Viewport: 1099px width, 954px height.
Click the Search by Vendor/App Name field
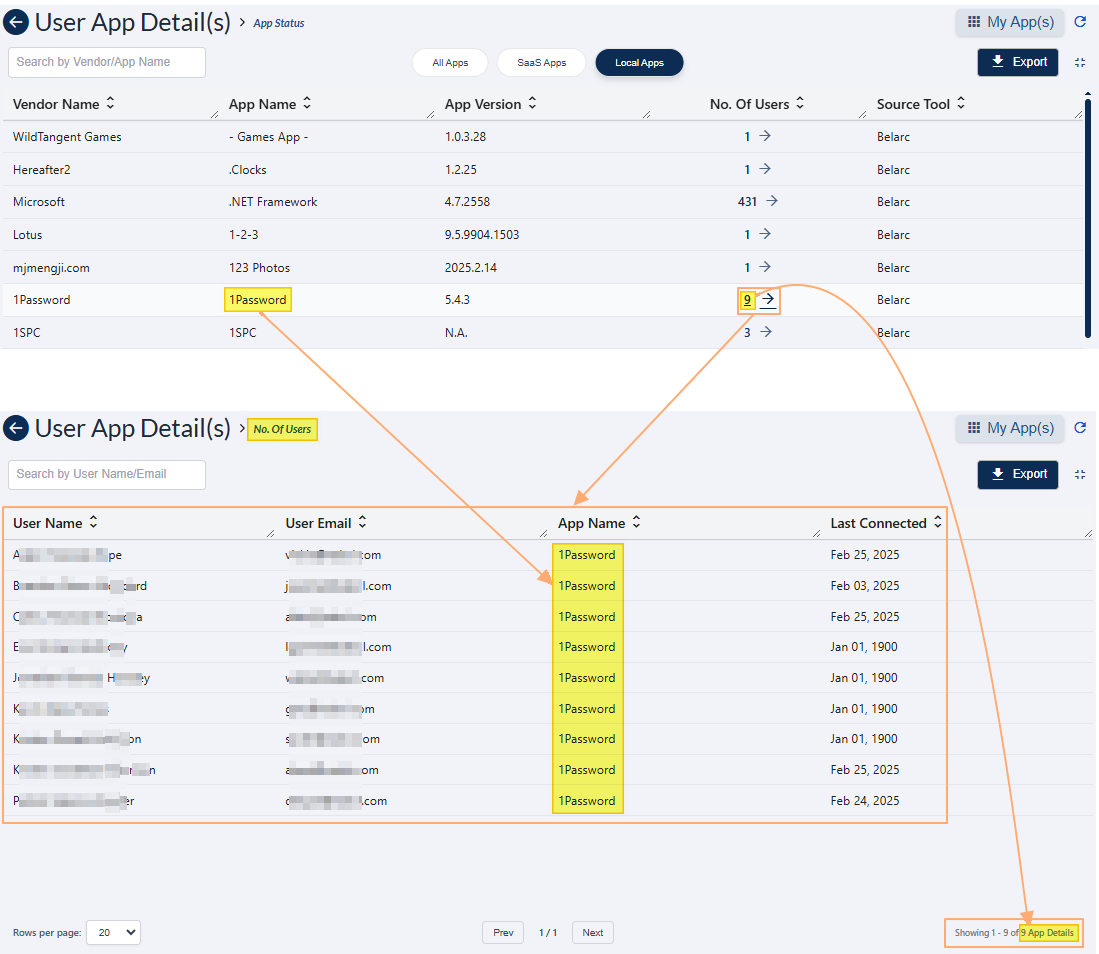[107, 62]
